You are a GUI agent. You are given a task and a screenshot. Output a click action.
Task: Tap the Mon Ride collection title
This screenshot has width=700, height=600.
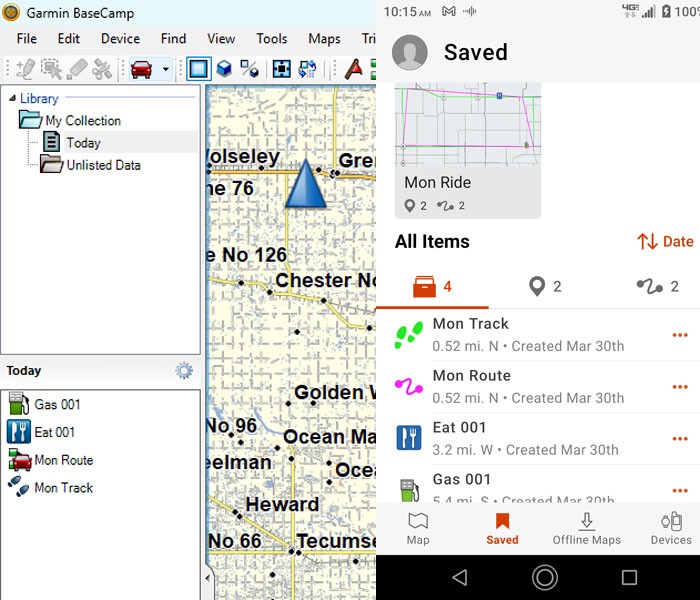point(438,182)
